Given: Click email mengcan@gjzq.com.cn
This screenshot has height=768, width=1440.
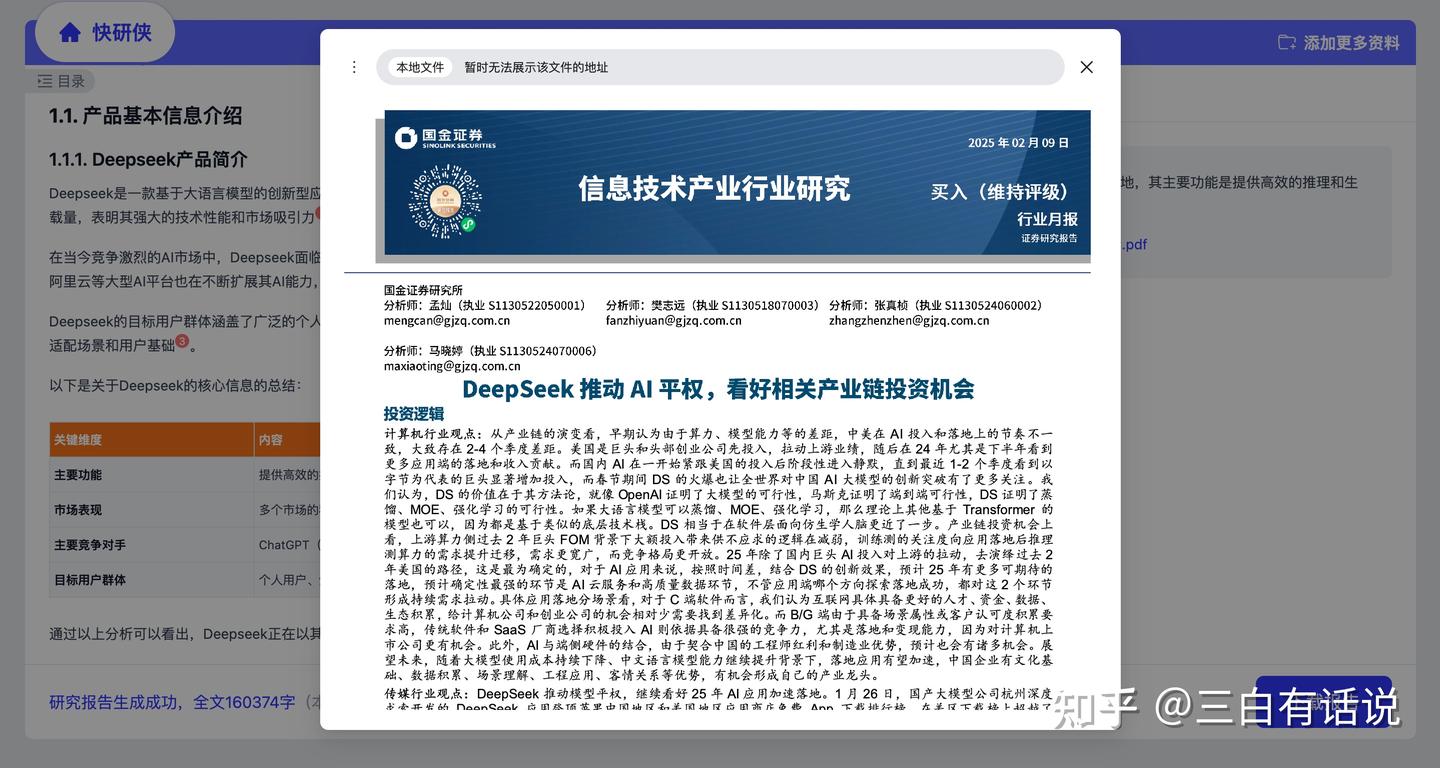Looking at the screenshot, I should click(x=447, y=321).
